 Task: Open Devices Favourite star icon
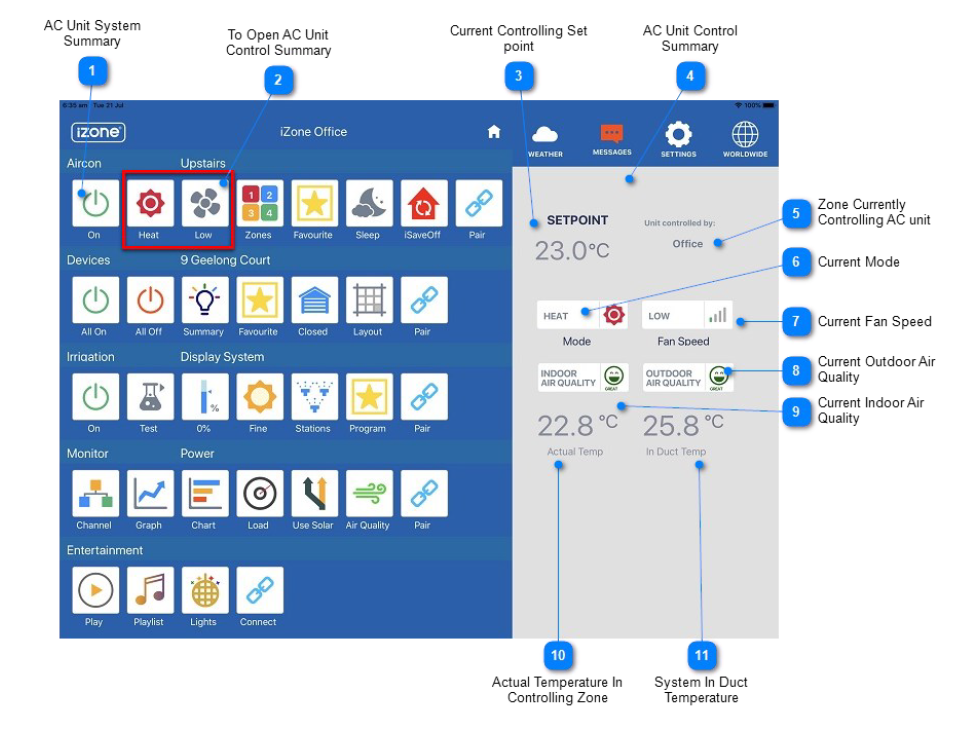(260, 300)
